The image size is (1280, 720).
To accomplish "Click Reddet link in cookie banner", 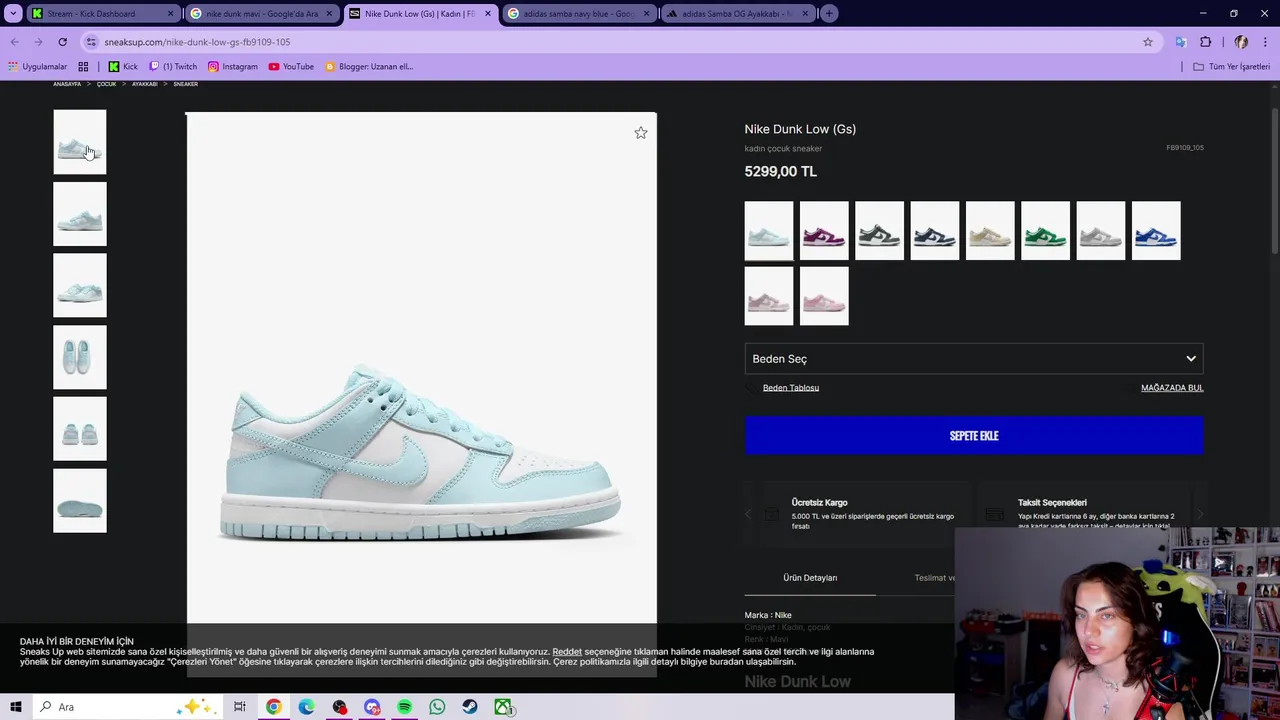I will click(567, 652).
